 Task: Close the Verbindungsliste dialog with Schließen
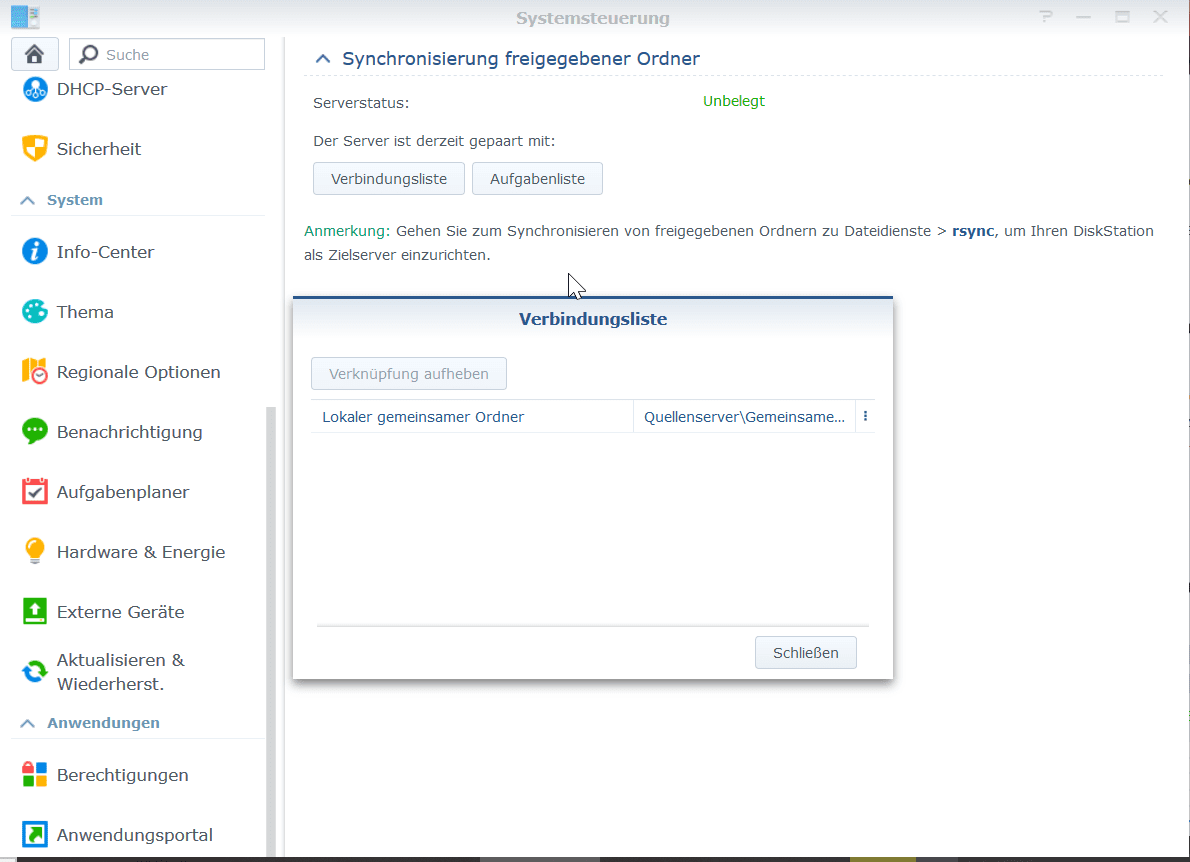click(x=805, y=653)
